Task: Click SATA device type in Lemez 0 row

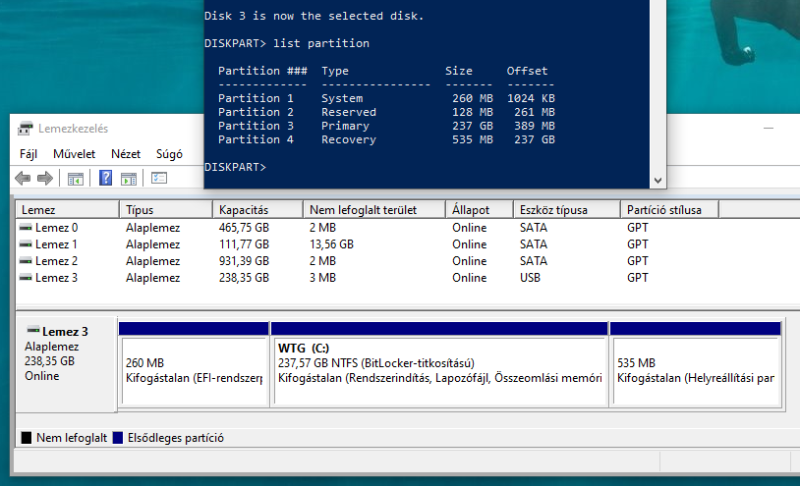Action: click(534, 228)
